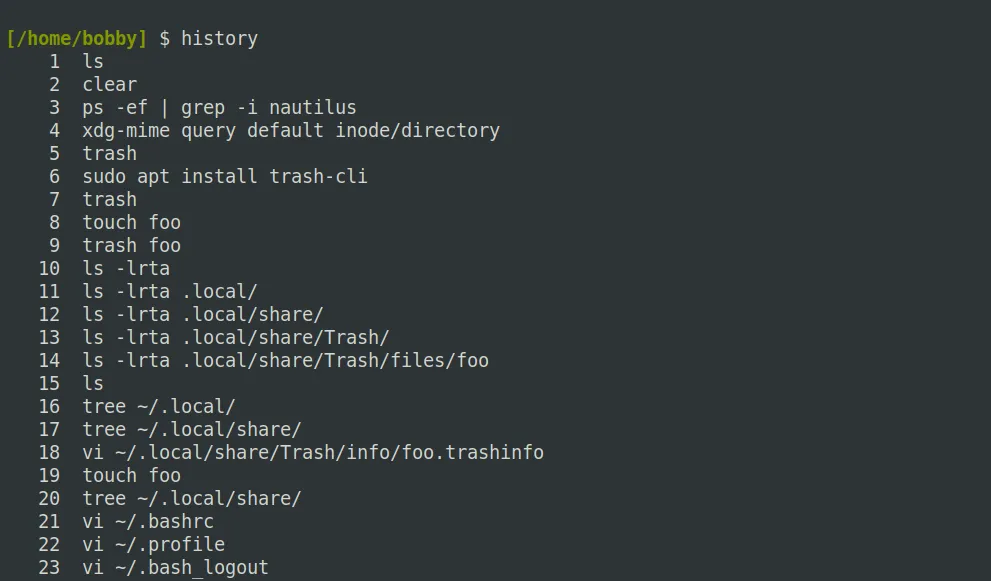
Task: Click tree ~/.local/share/ on line 20
Action: (191, 499)
